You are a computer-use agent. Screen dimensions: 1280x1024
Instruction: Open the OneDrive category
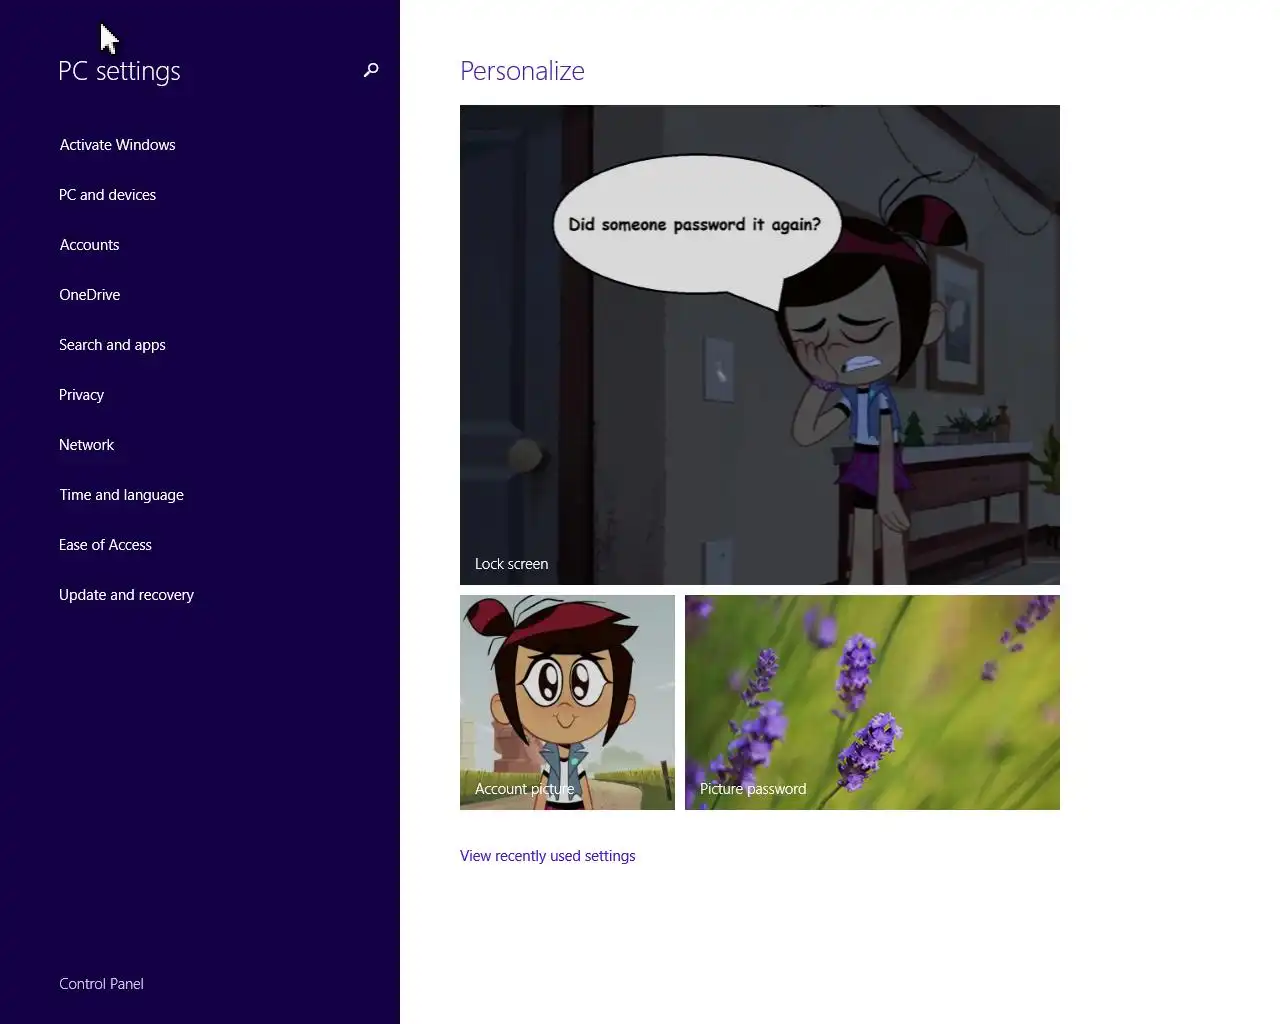[89, 295]
